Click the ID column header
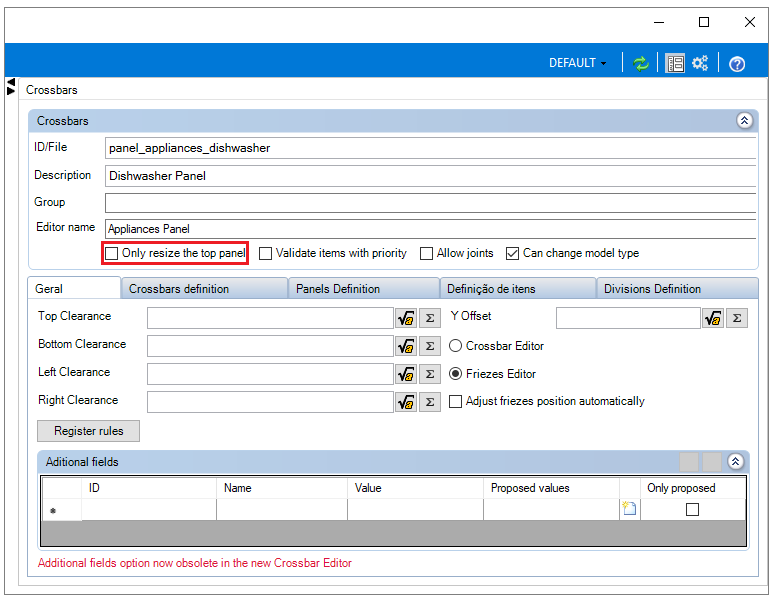The height and width of the screenshot is (602, 776). [x=149, y=488]
